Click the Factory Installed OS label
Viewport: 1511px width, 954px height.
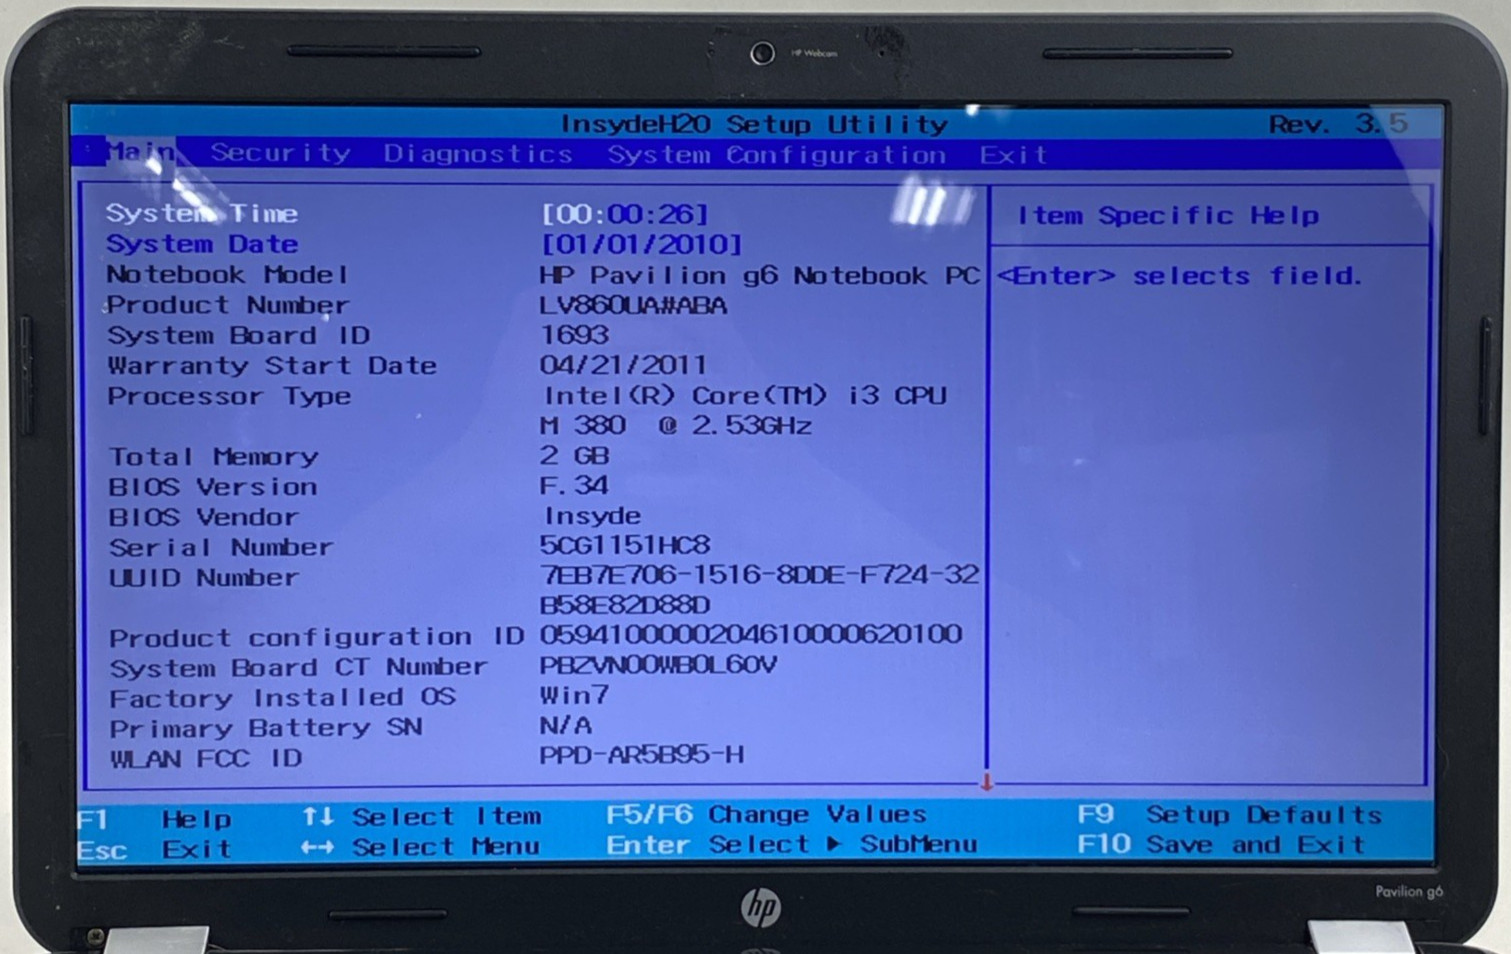(282, 697)
